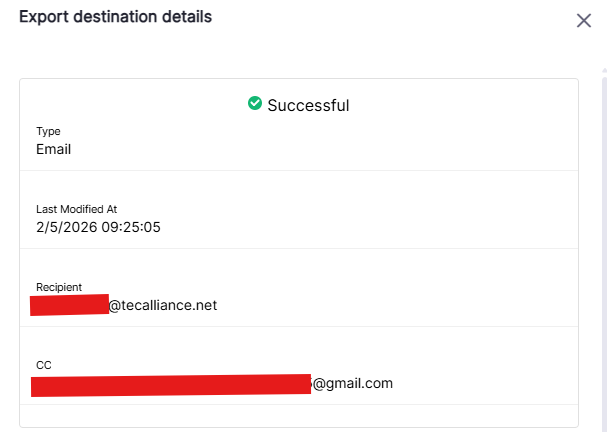Screen dimensions: 607x432
Task: Click the divider below the Email type row
Action: pyautogui.click(x=299, y=171)
